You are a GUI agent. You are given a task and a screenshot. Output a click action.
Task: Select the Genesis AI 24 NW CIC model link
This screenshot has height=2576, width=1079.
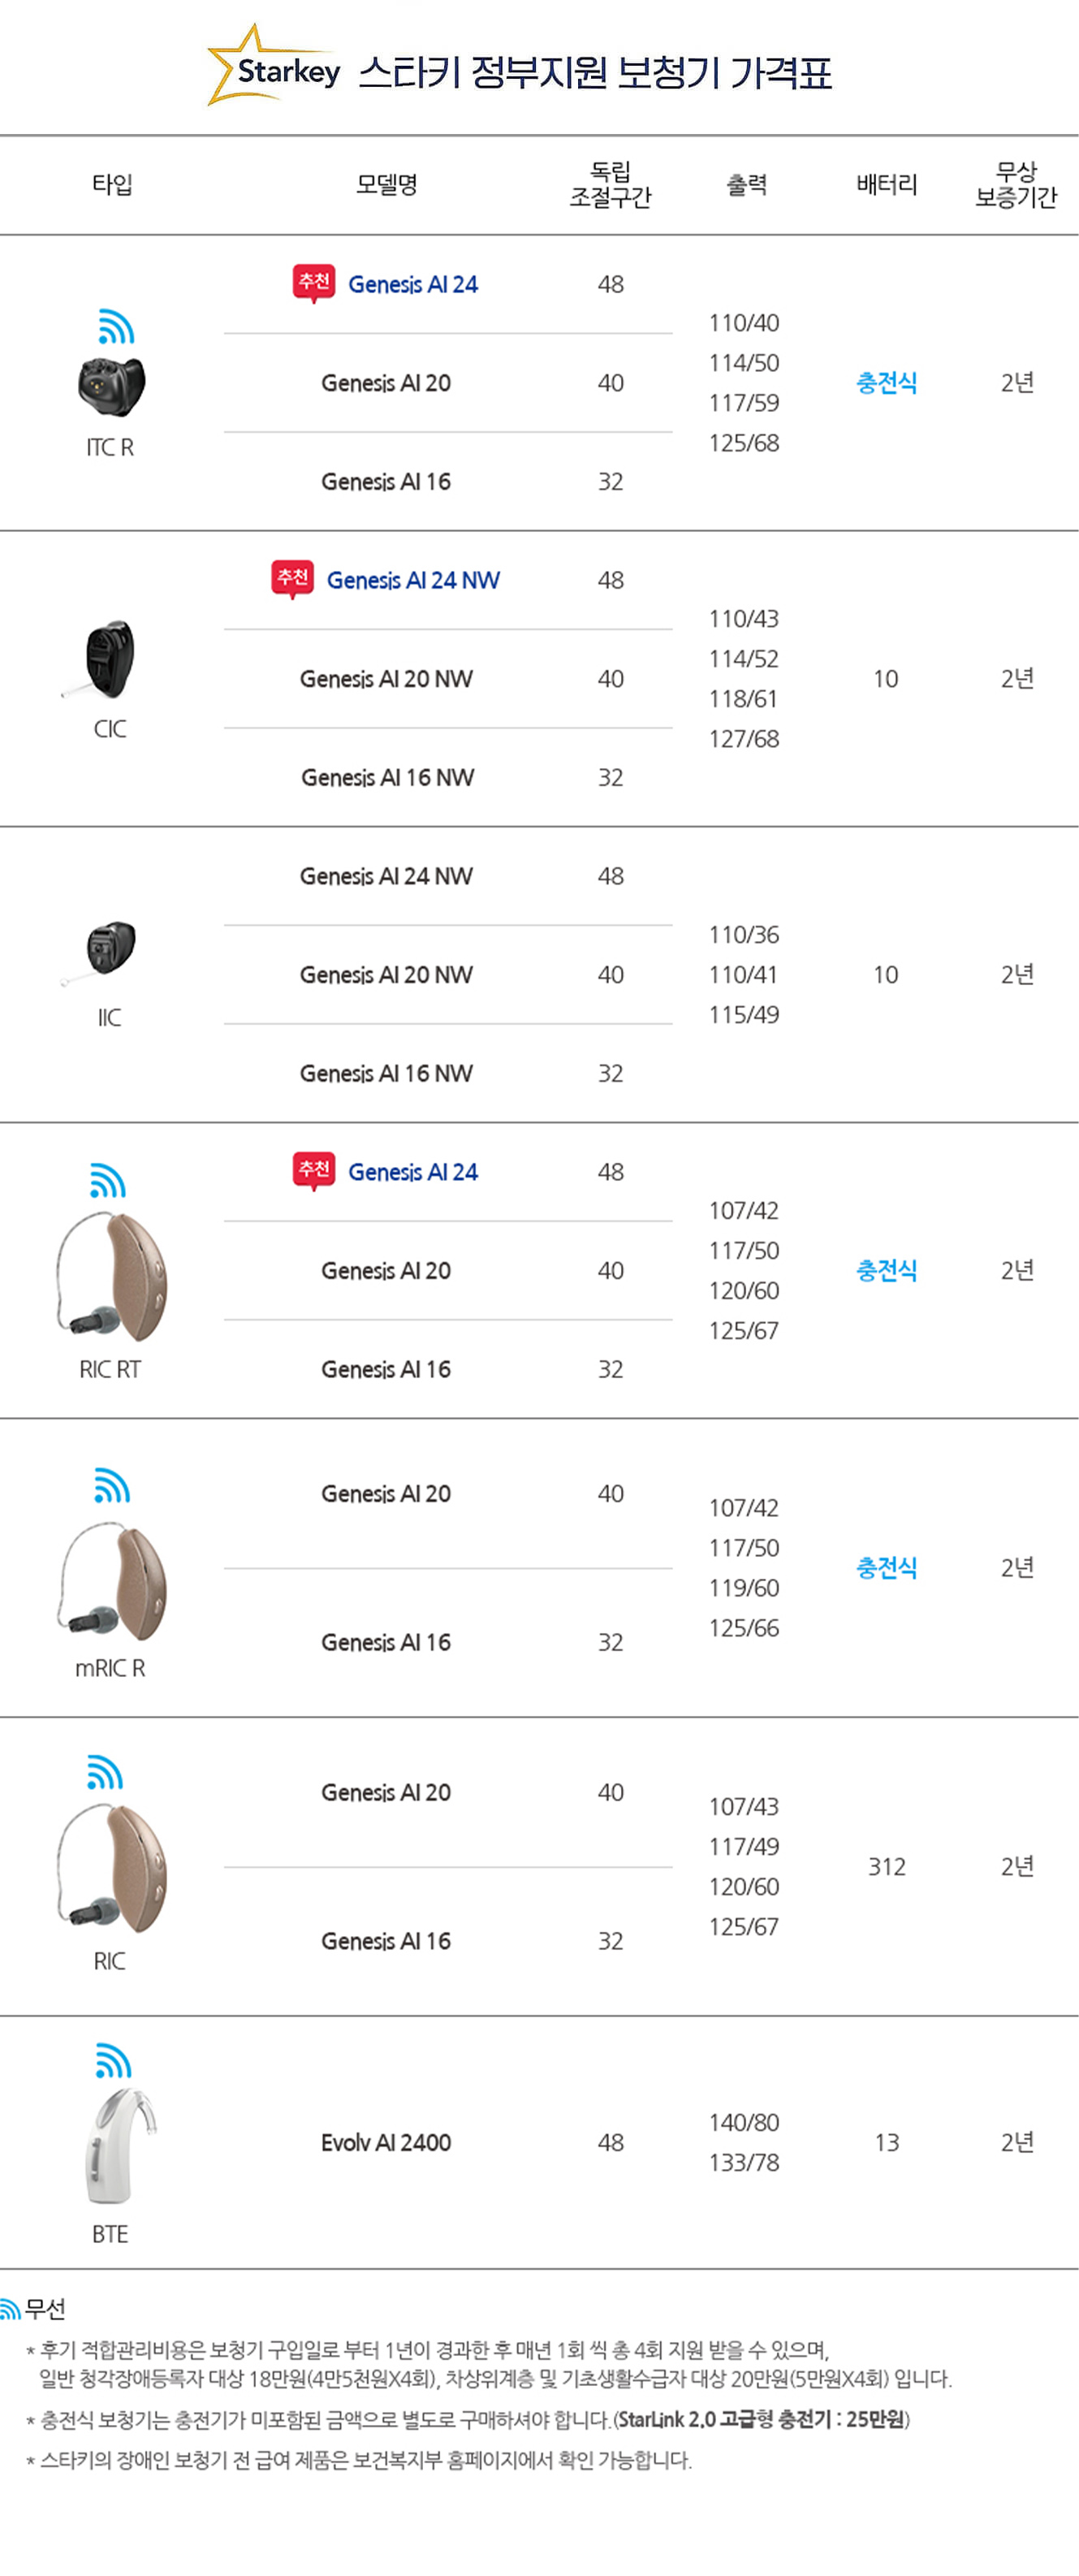pos(413,580)
